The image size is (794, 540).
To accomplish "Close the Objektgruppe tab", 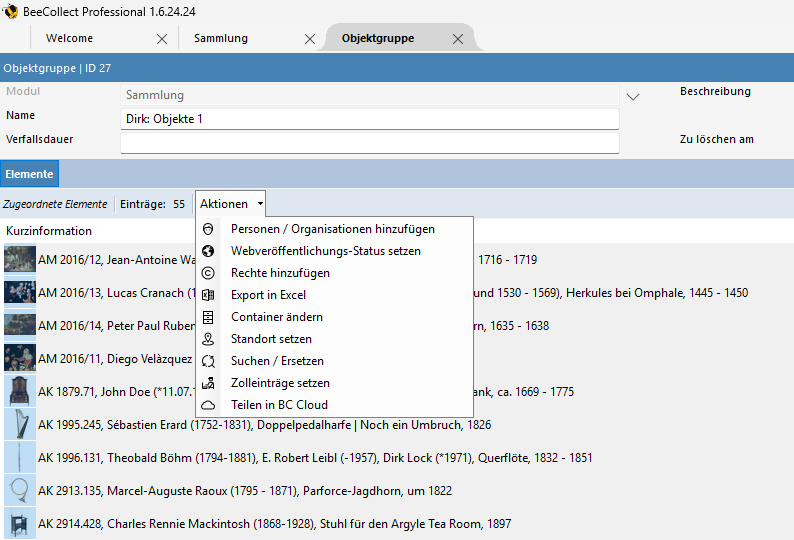I will point(458,39).
